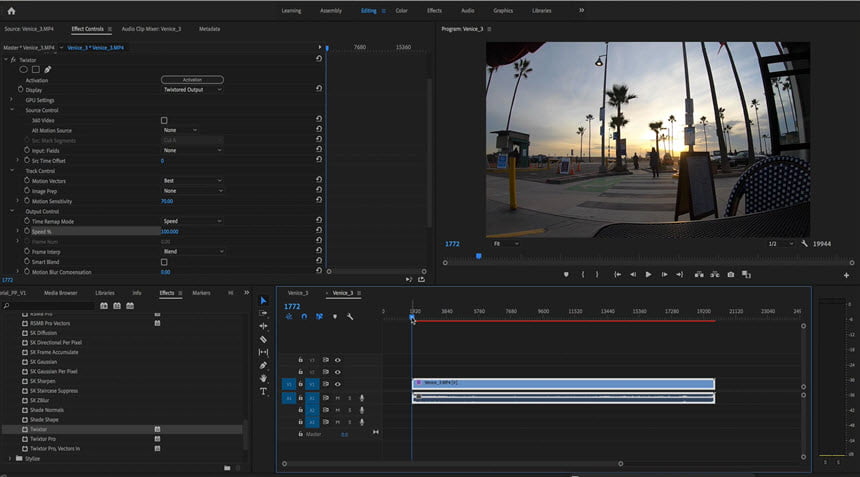Open Program monitor settings wrench

point(804,243)
